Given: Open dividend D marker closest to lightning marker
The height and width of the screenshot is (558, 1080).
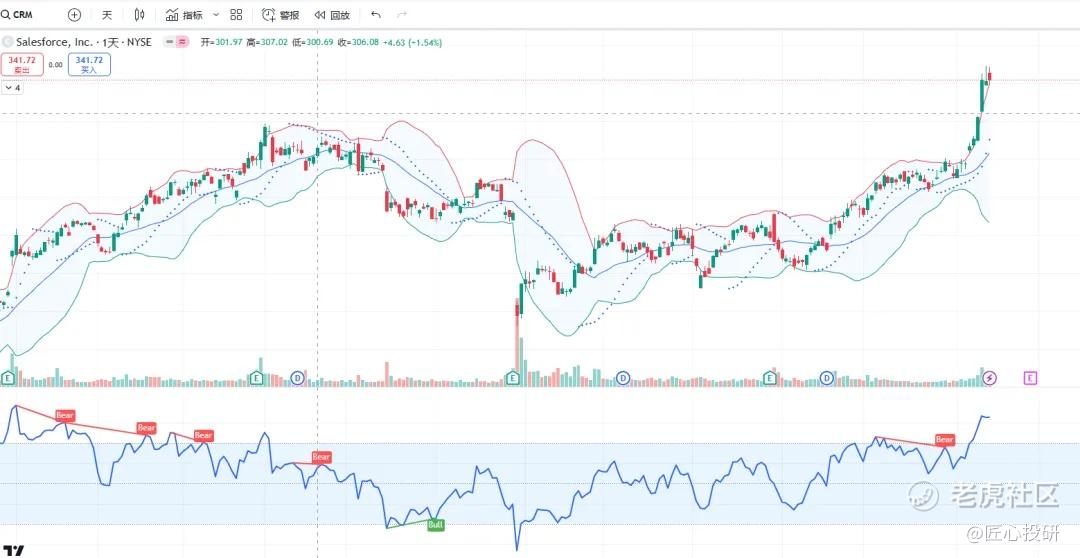Looking at the screenshot, I should (827, 378).
